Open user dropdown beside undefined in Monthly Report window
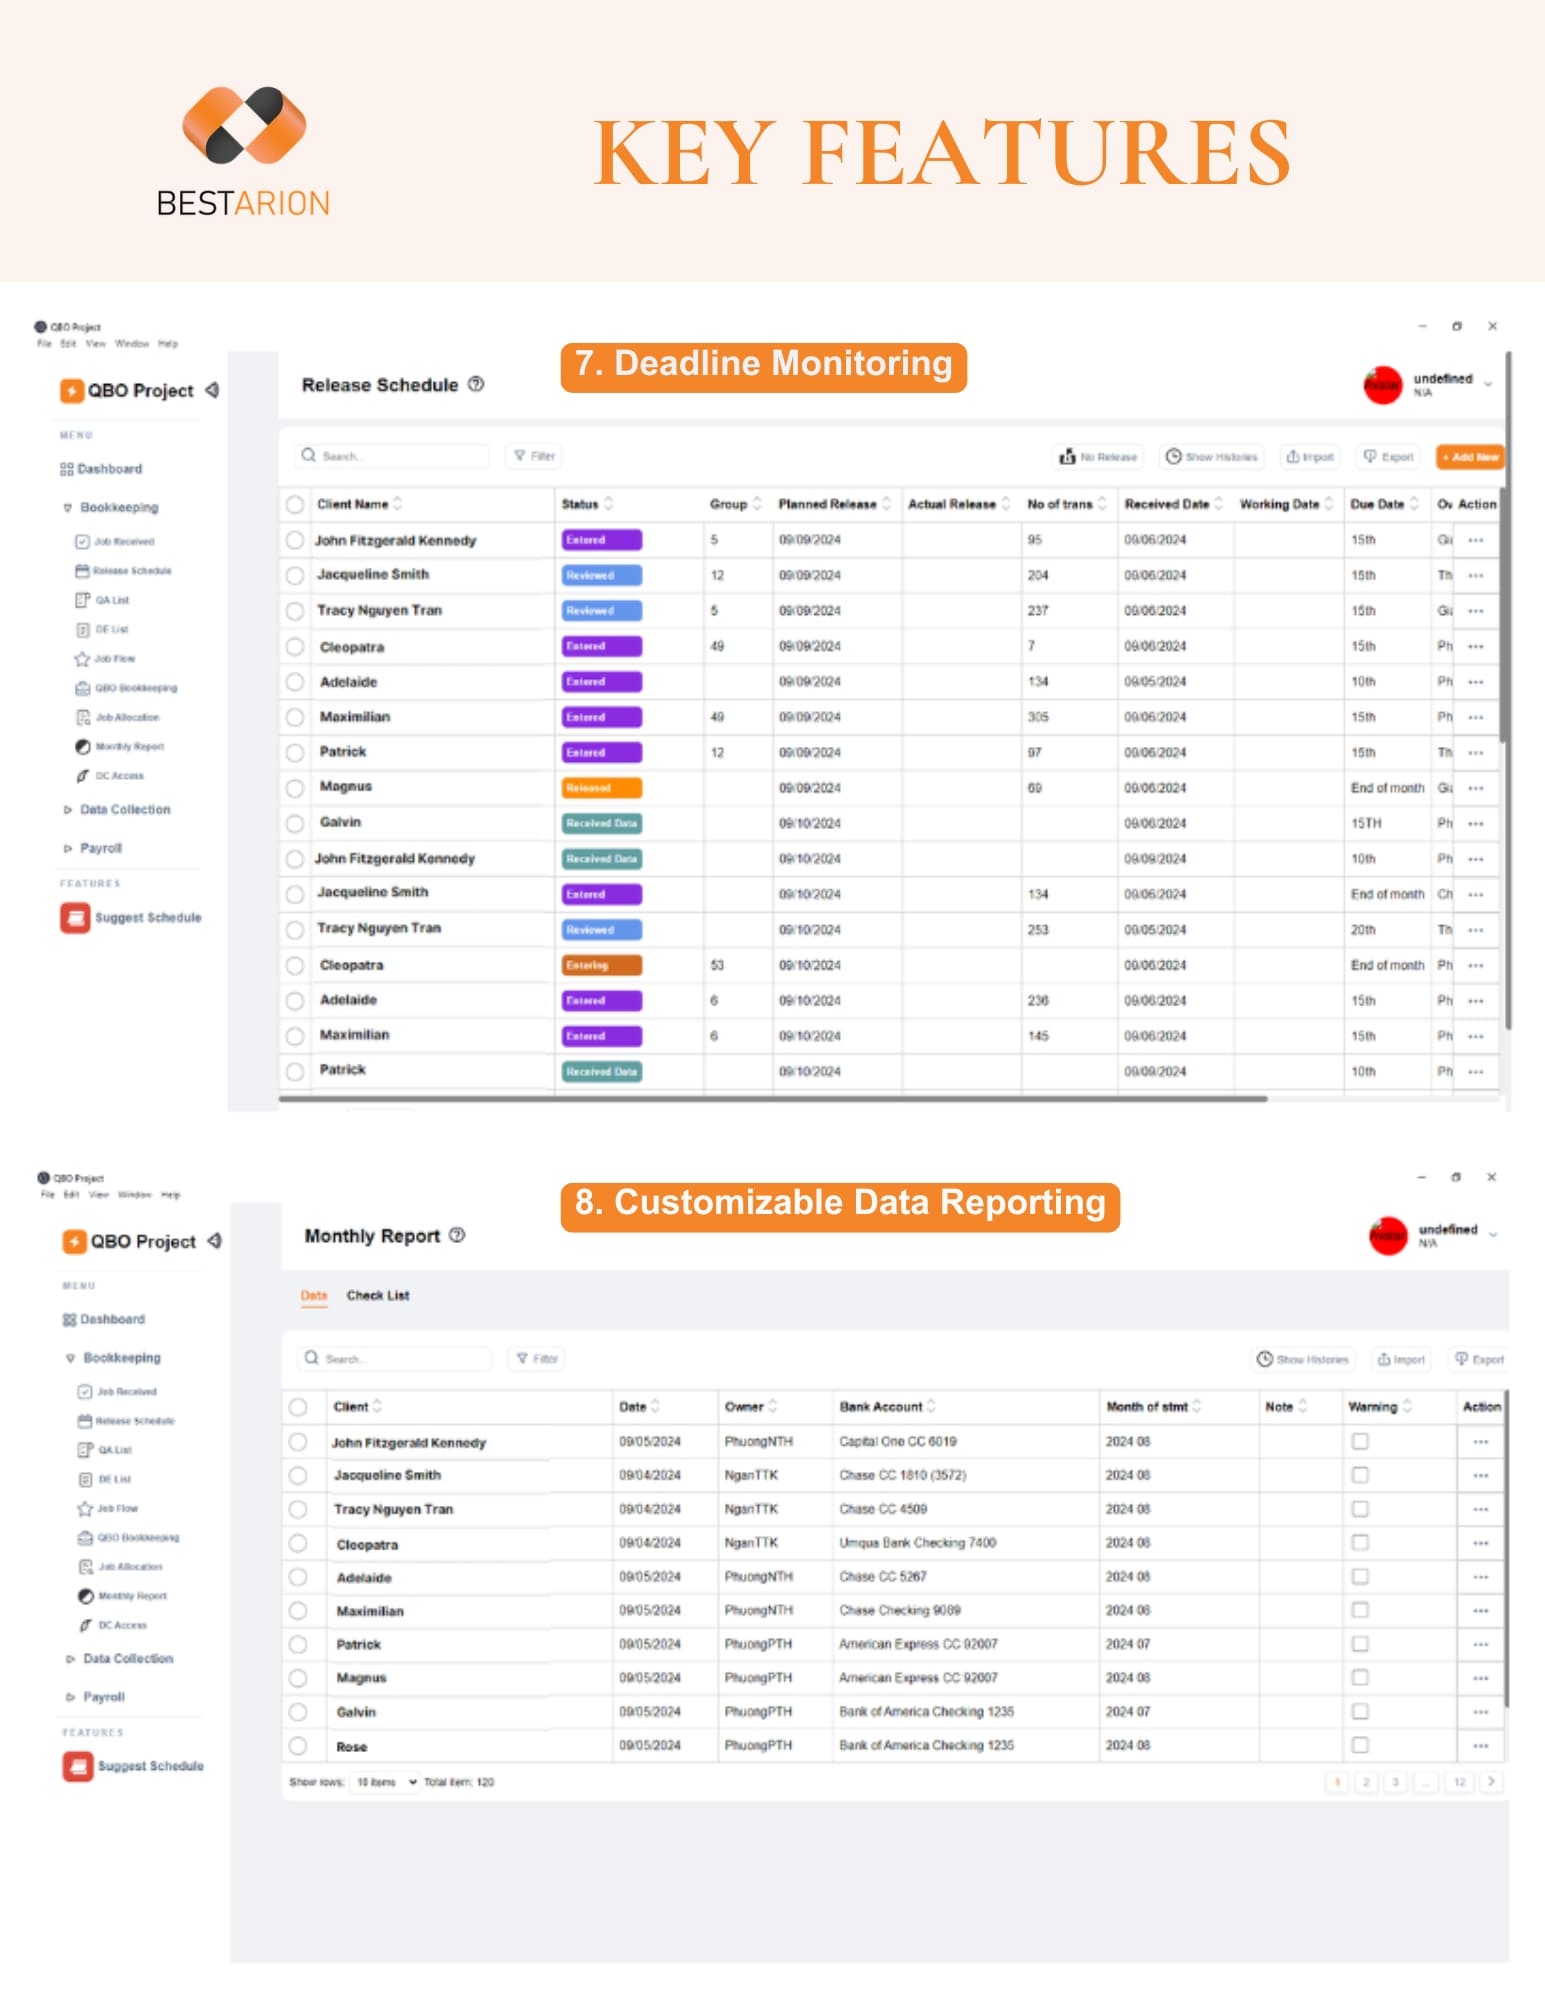The height and width of the screenshot is (2000, 1545). 1493,1234
